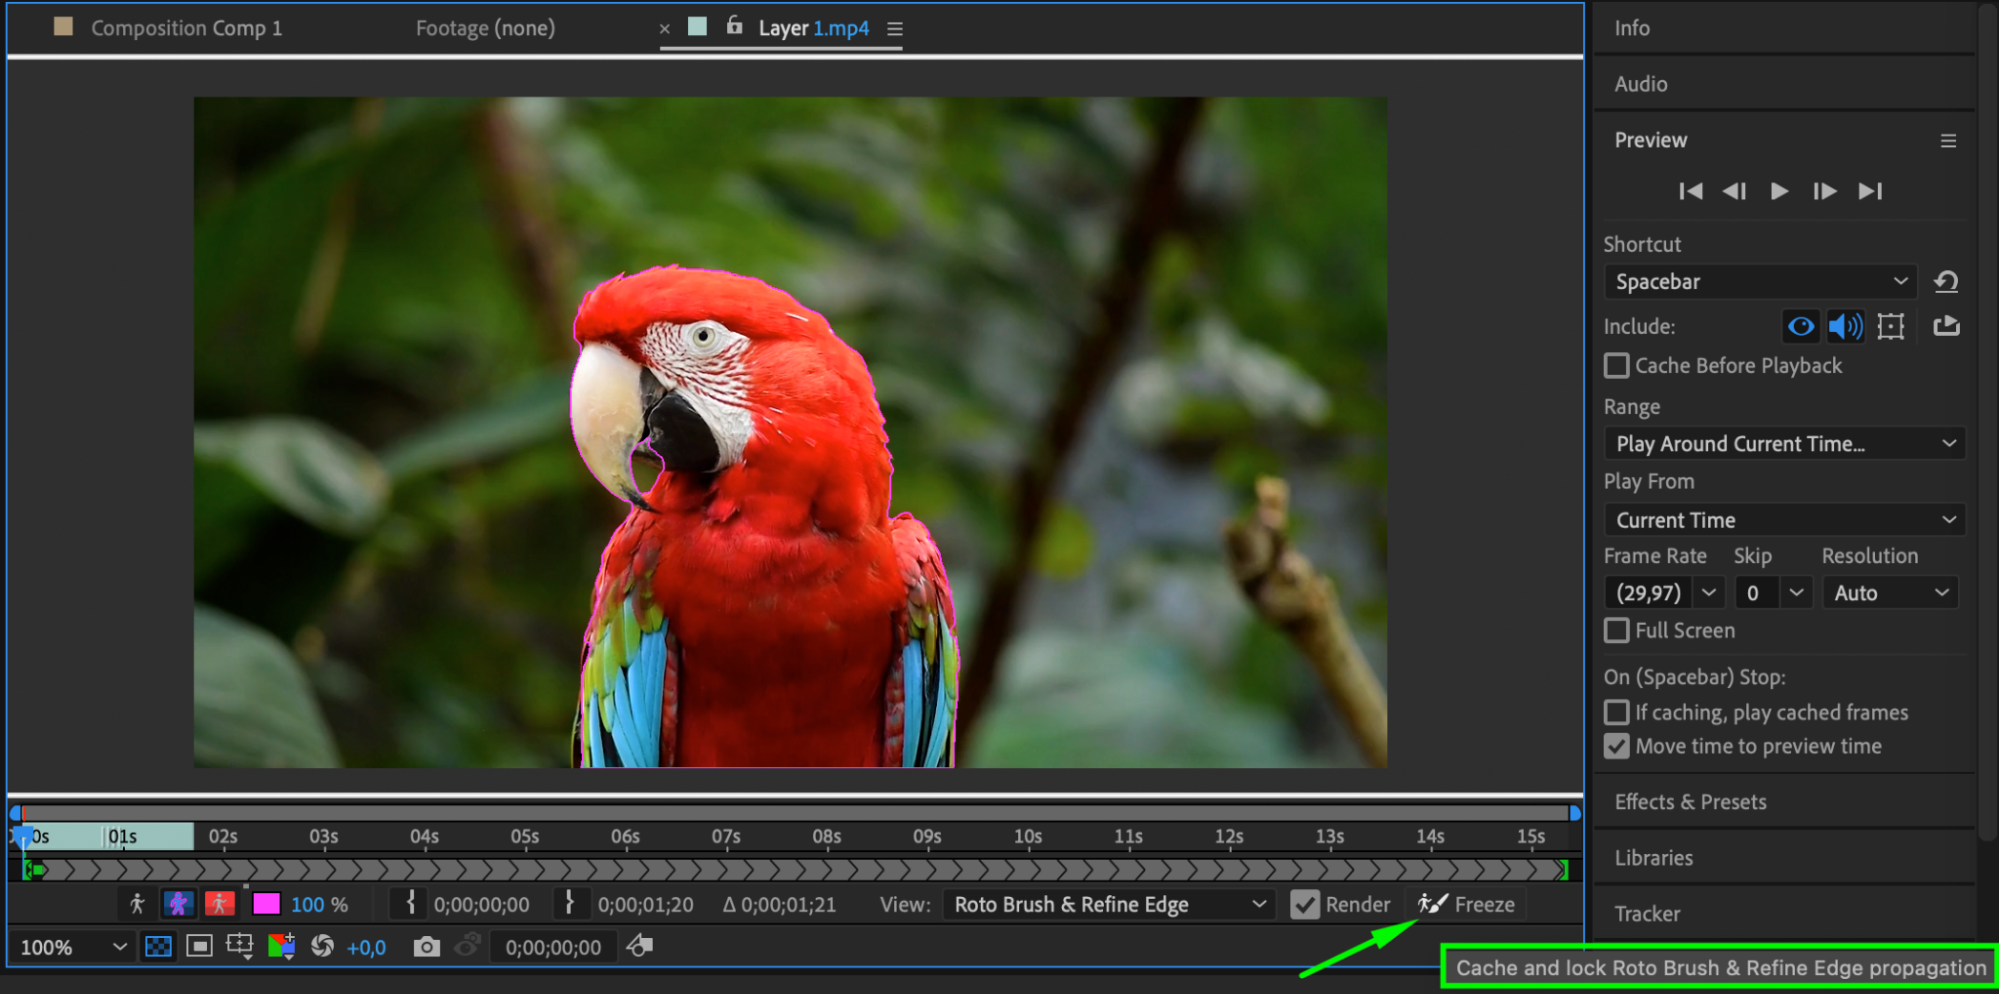
Task: Enable the Full Screen checkbox
Action: click(x=1616, y=631)
